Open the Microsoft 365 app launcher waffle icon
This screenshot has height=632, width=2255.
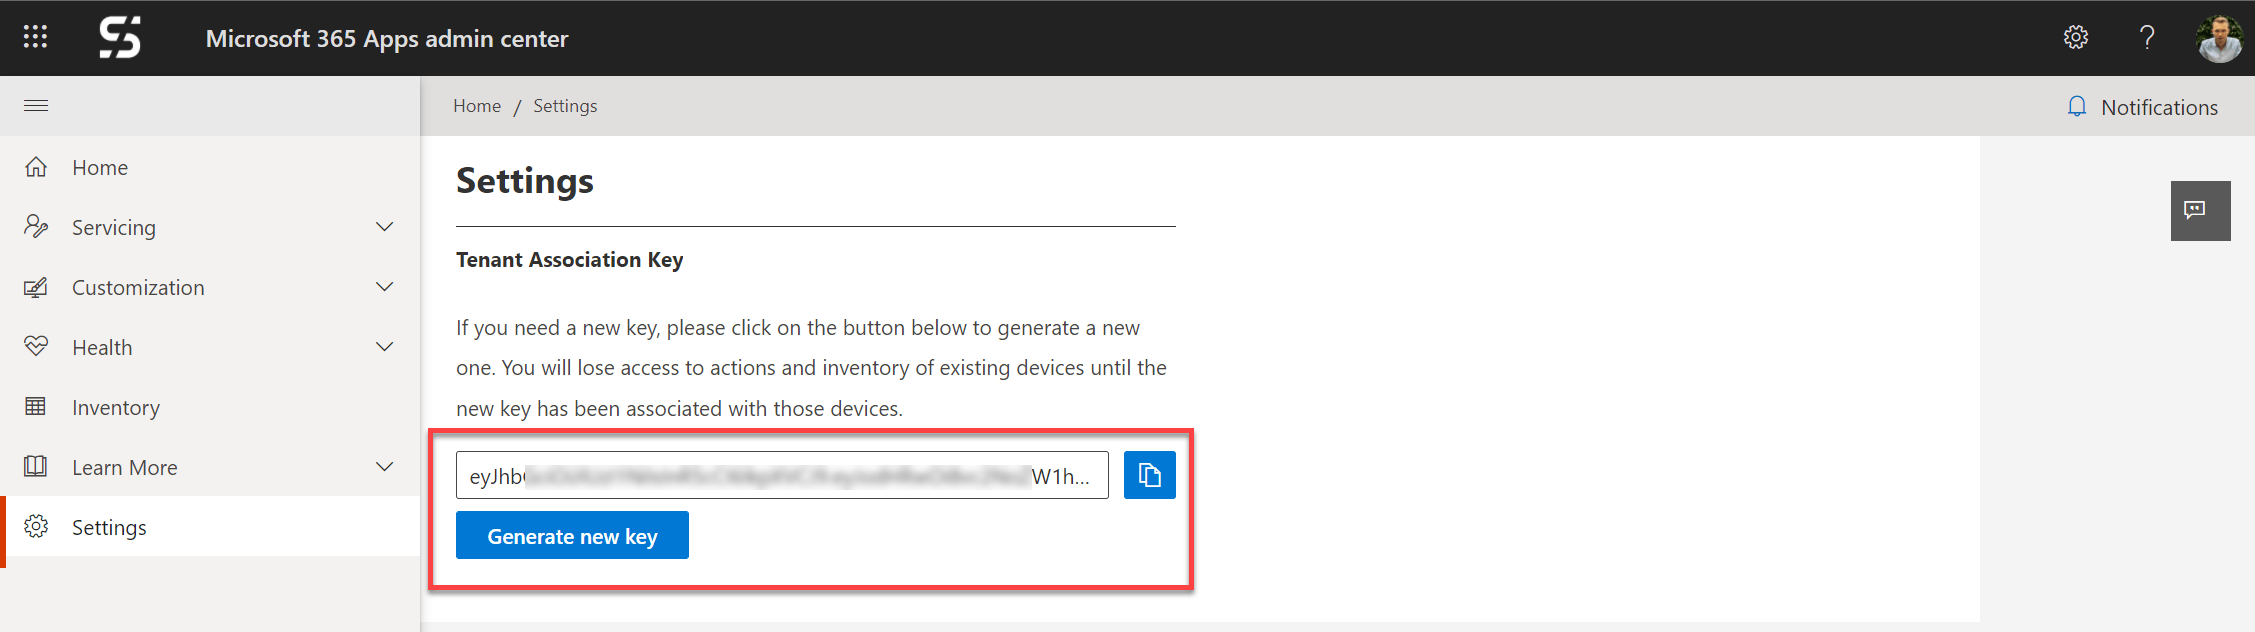click(34, 37)
